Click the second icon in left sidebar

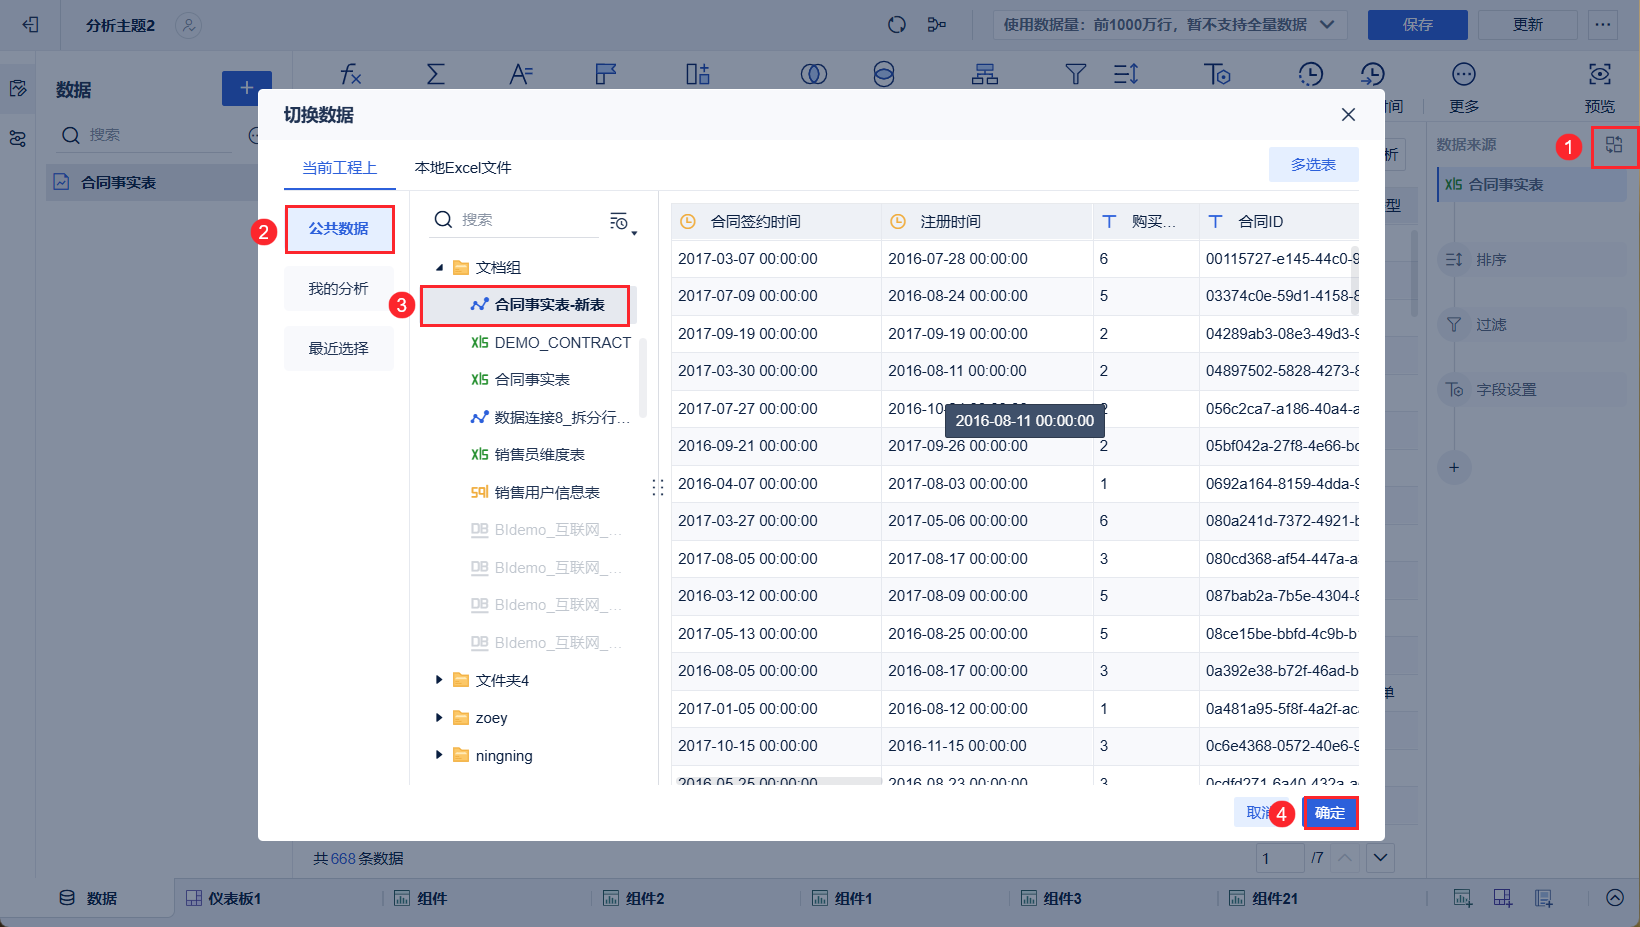pos(18,139)
